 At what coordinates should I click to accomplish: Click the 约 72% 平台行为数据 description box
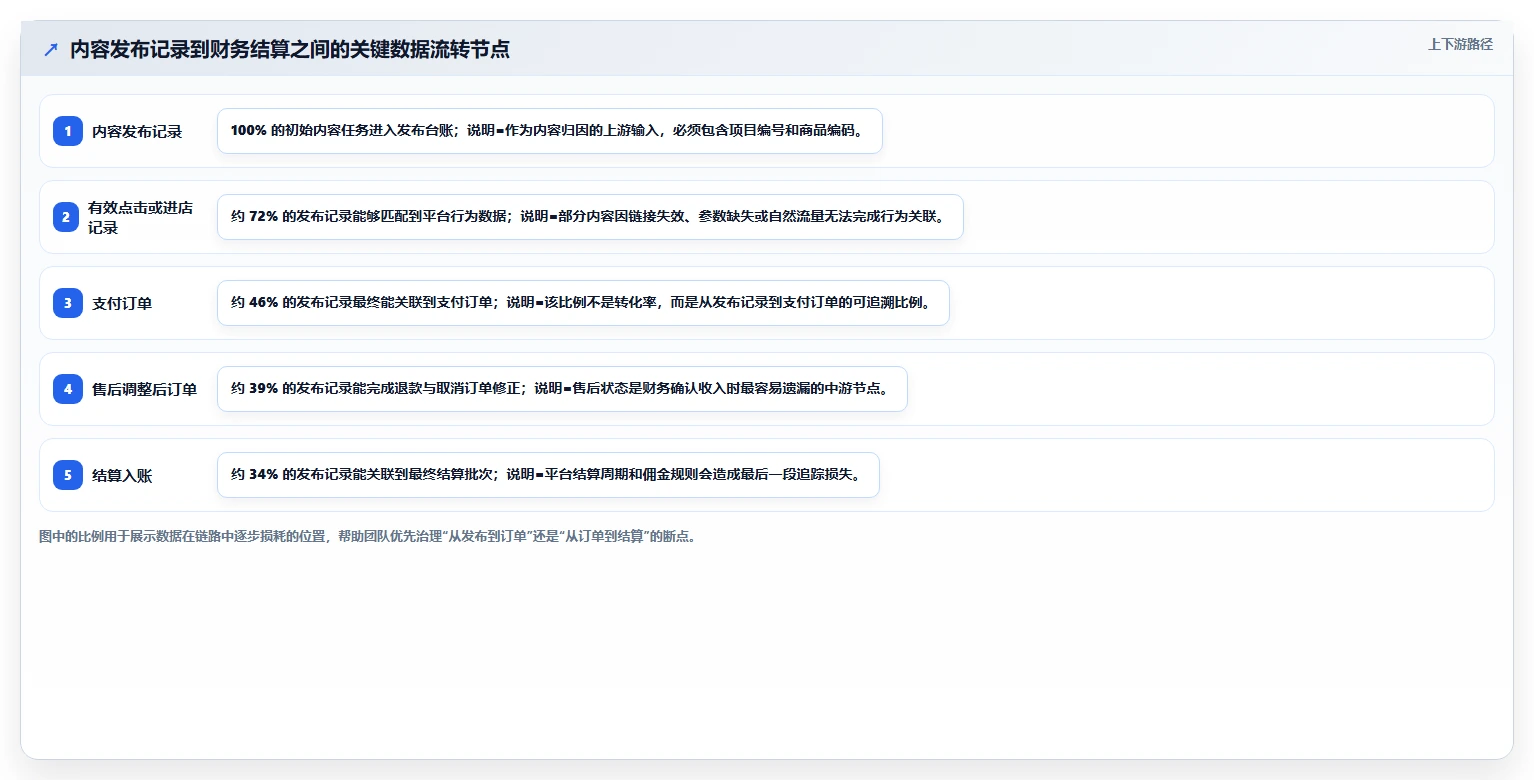pos(590,217)
